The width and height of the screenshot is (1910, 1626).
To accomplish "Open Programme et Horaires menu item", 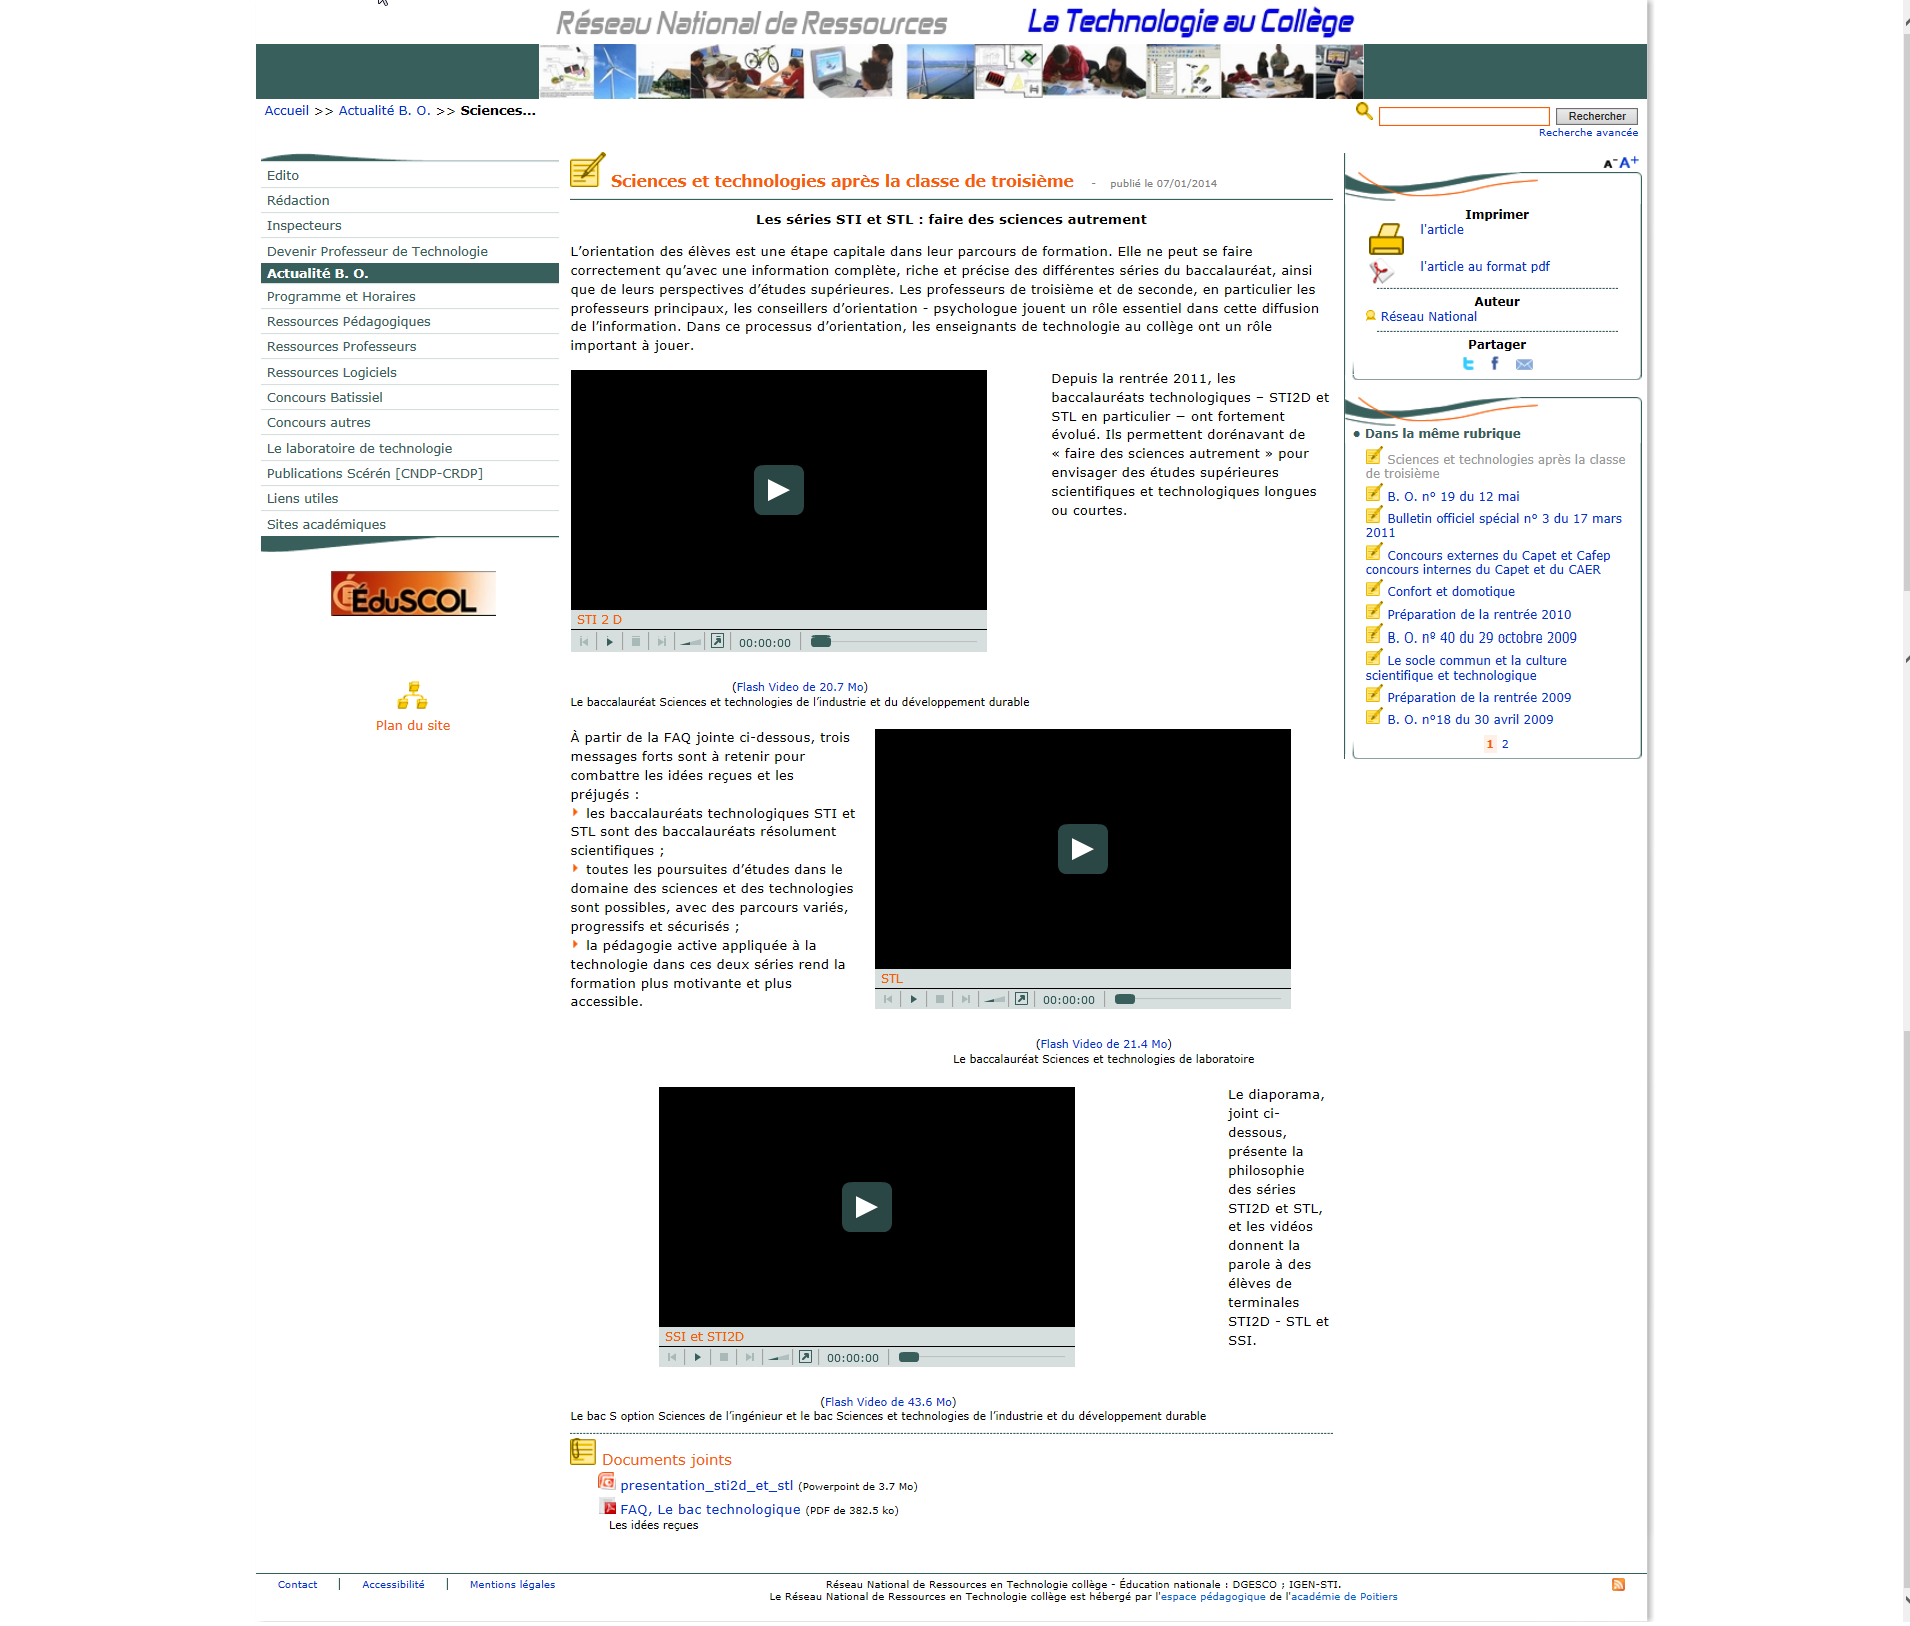I will click(341, 297).
